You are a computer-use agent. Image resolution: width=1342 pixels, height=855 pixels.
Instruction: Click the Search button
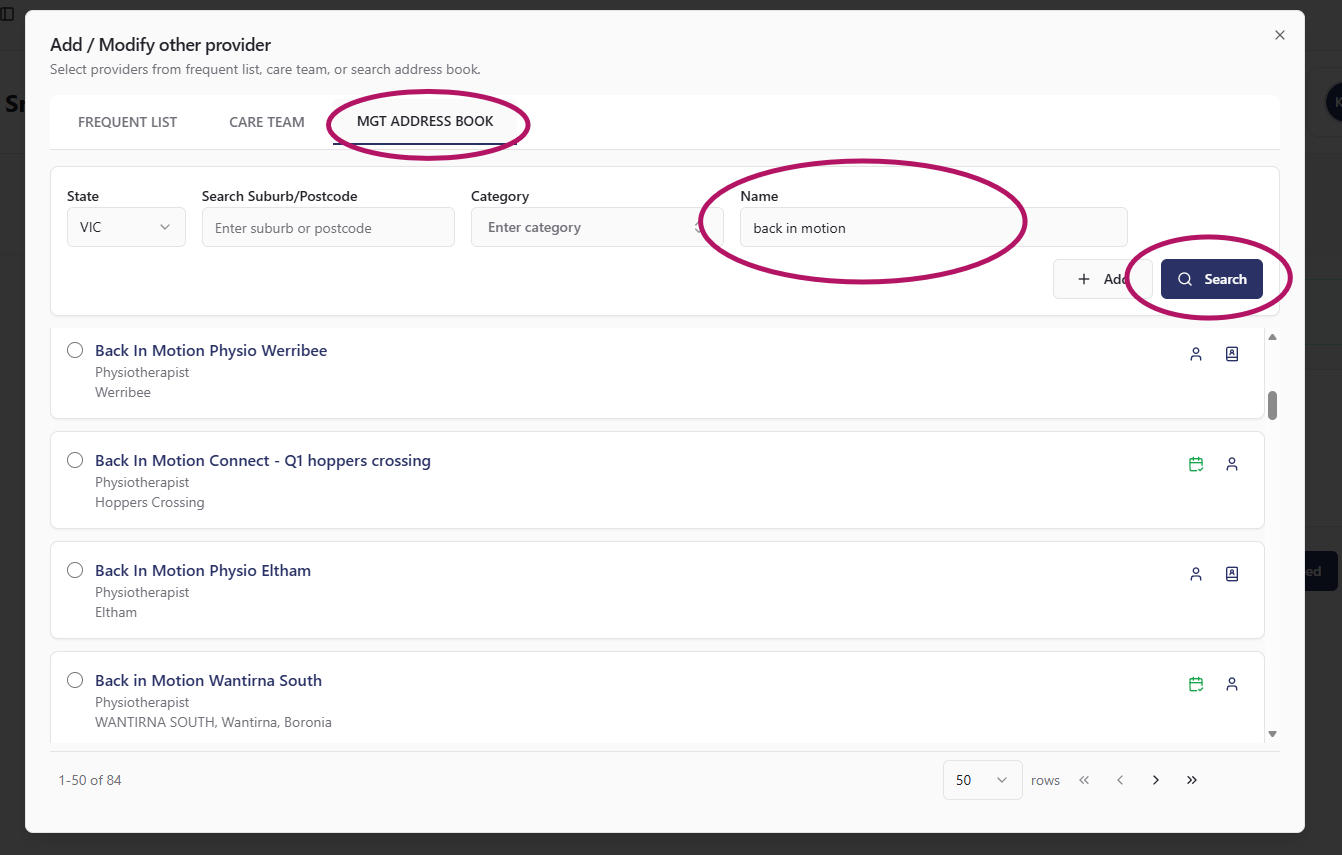[1212, 279]
